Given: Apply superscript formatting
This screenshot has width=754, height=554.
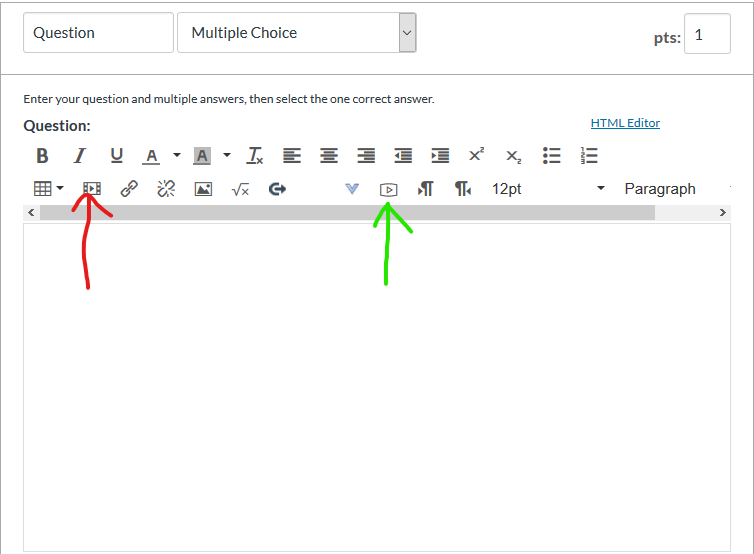Looking at the screenshot, I should [476, 156].
